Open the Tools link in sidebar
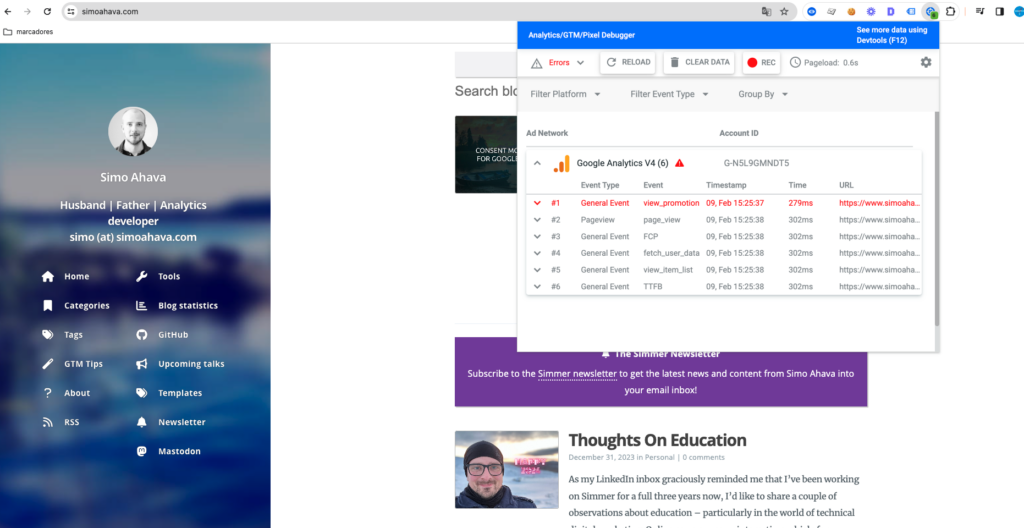Screen dimensions: 1024x528 (169, 276)
